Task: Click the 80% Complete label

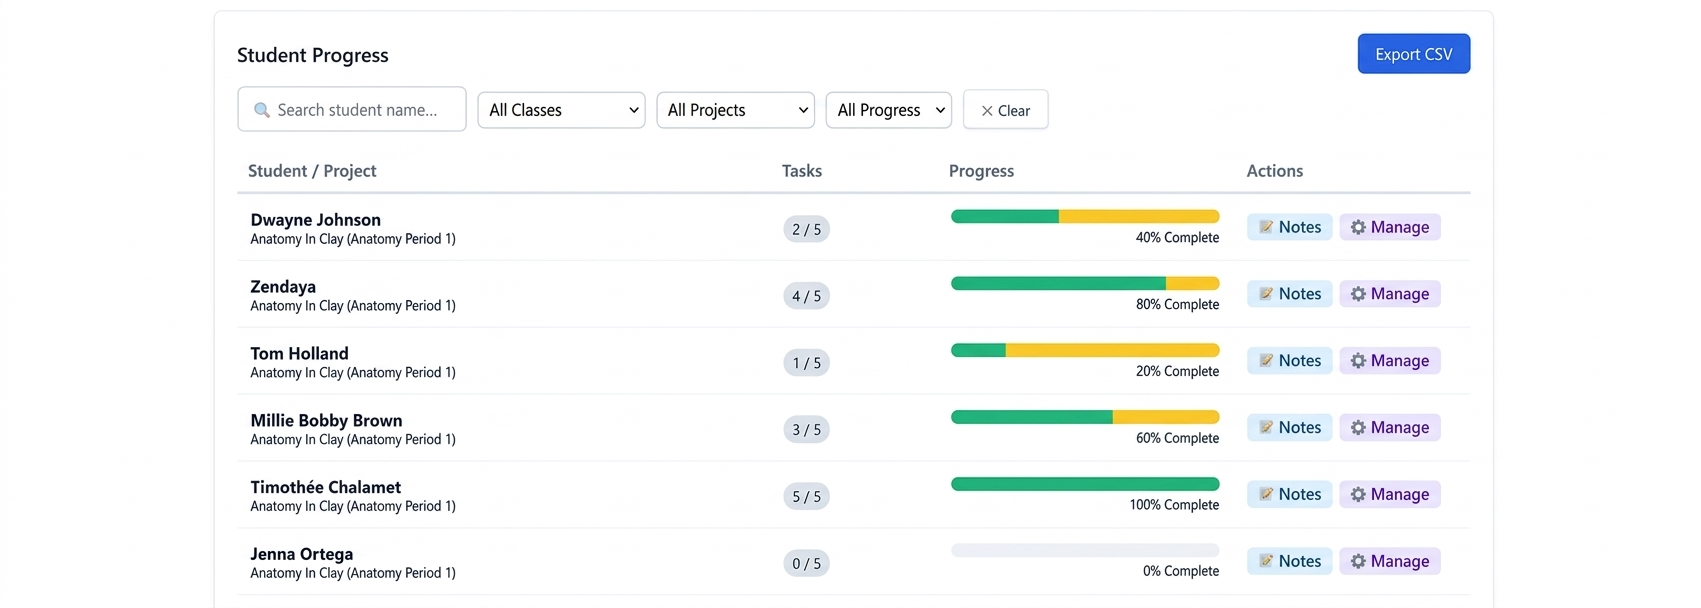Action: (x=1177, y=305)
